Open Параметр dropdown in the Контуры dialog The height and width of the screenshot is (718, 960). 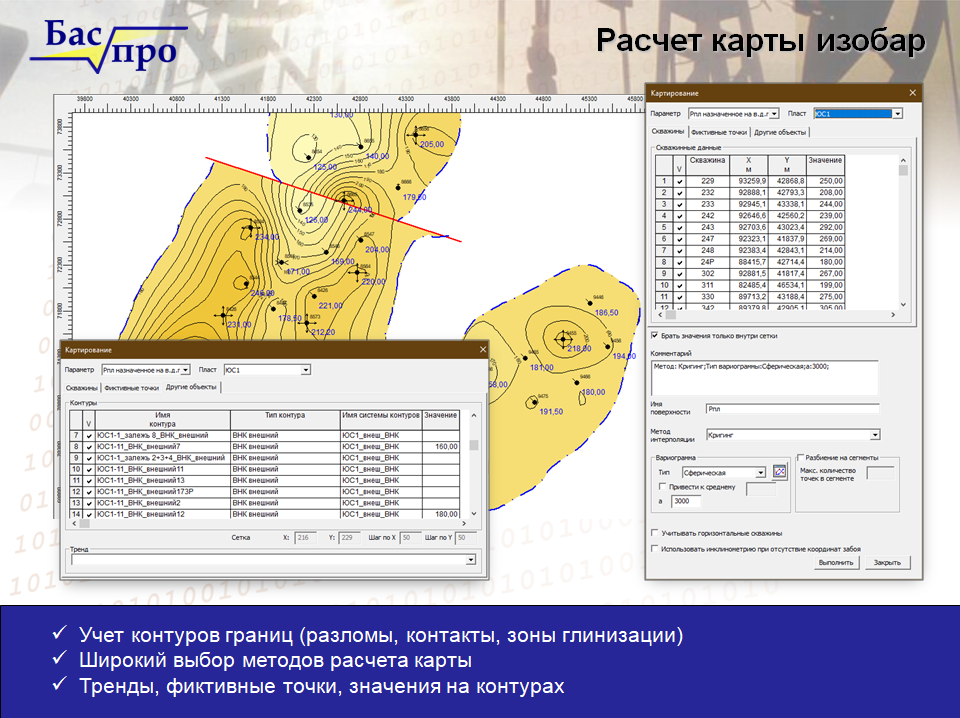pyautogui.click(x=186, y=370)
